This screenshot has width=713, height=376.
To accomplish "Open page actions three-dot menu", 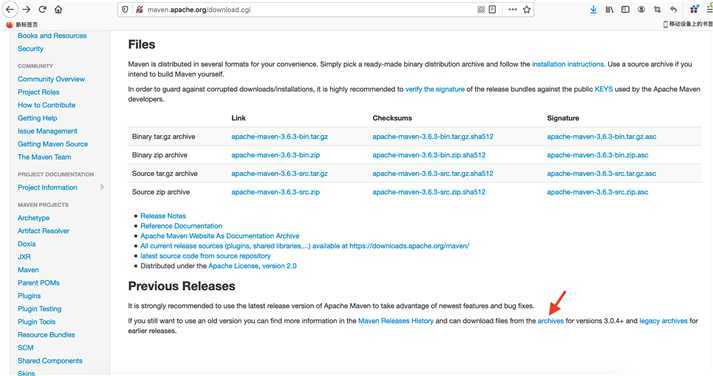I will tap(512, 10).
